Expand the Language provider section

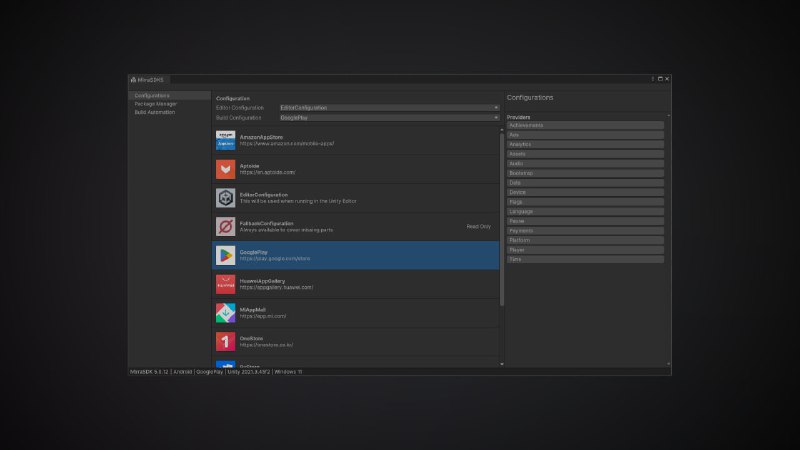pyautogui.click(x=585, y=212)
